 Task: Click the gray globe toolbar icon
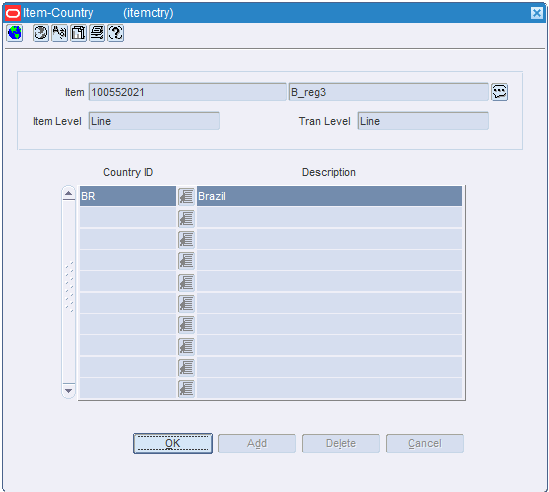[x=41, y=33]
